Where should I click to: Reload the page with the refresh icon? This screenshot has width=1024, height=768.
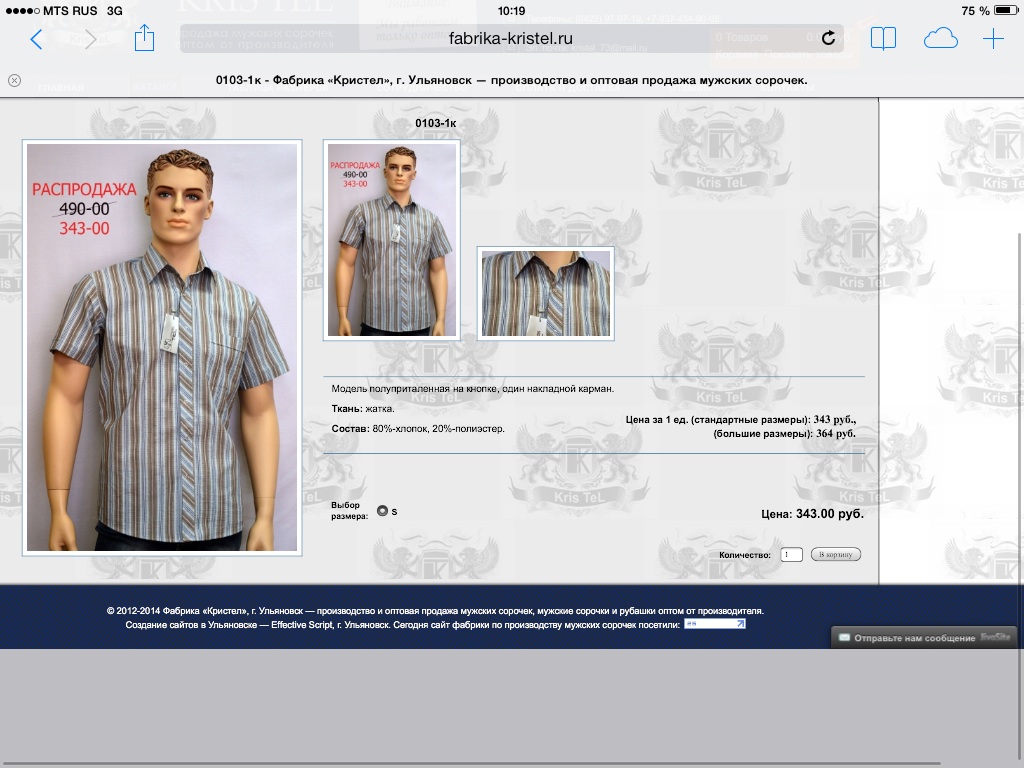point(828,38)
